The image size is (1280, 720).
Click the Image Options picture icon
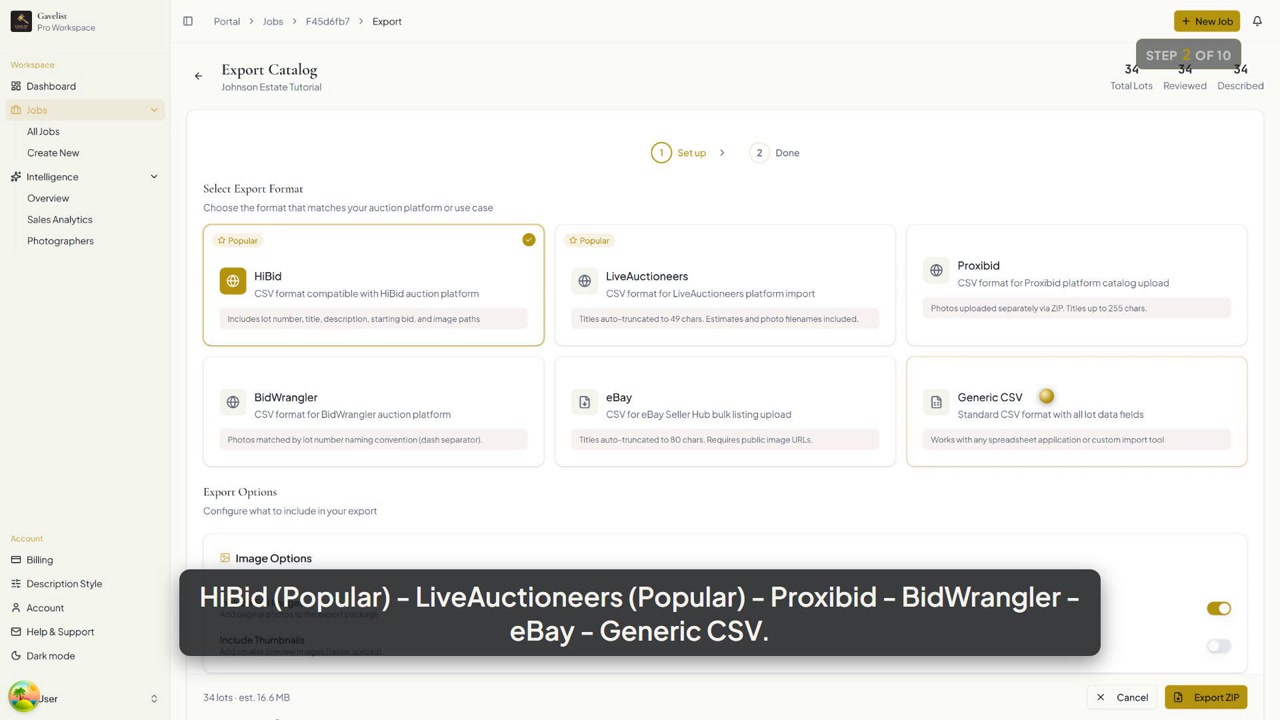click(225, 558)
